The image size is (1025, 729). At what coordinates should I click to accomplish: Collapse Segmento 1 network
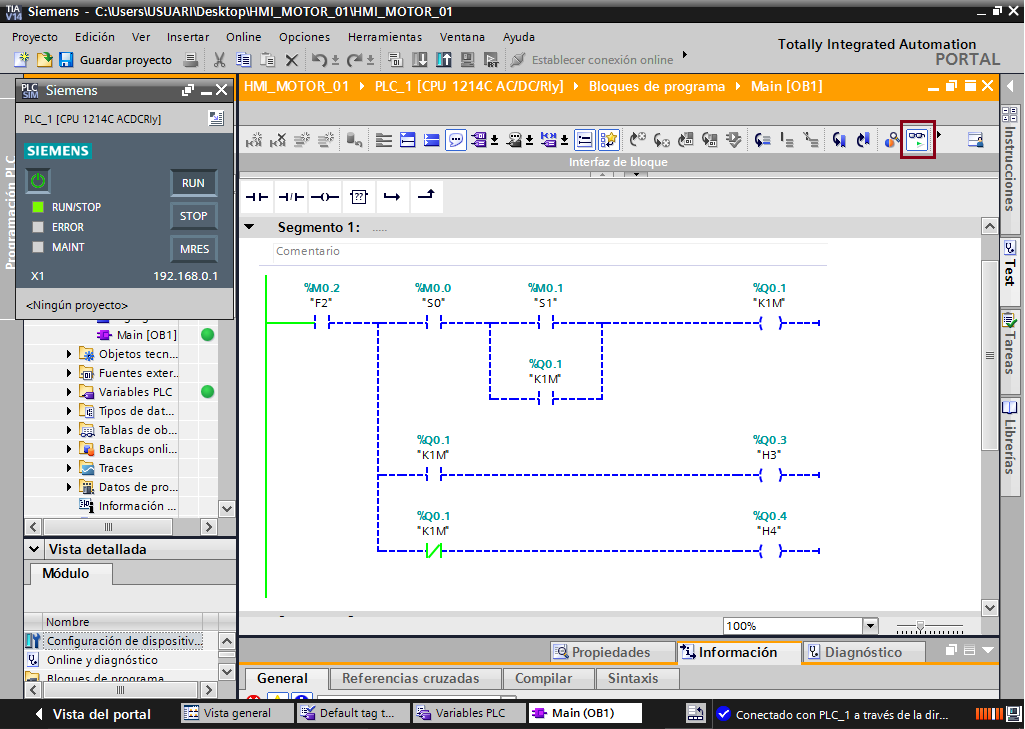pyautogui.click(x=249, y=227)
